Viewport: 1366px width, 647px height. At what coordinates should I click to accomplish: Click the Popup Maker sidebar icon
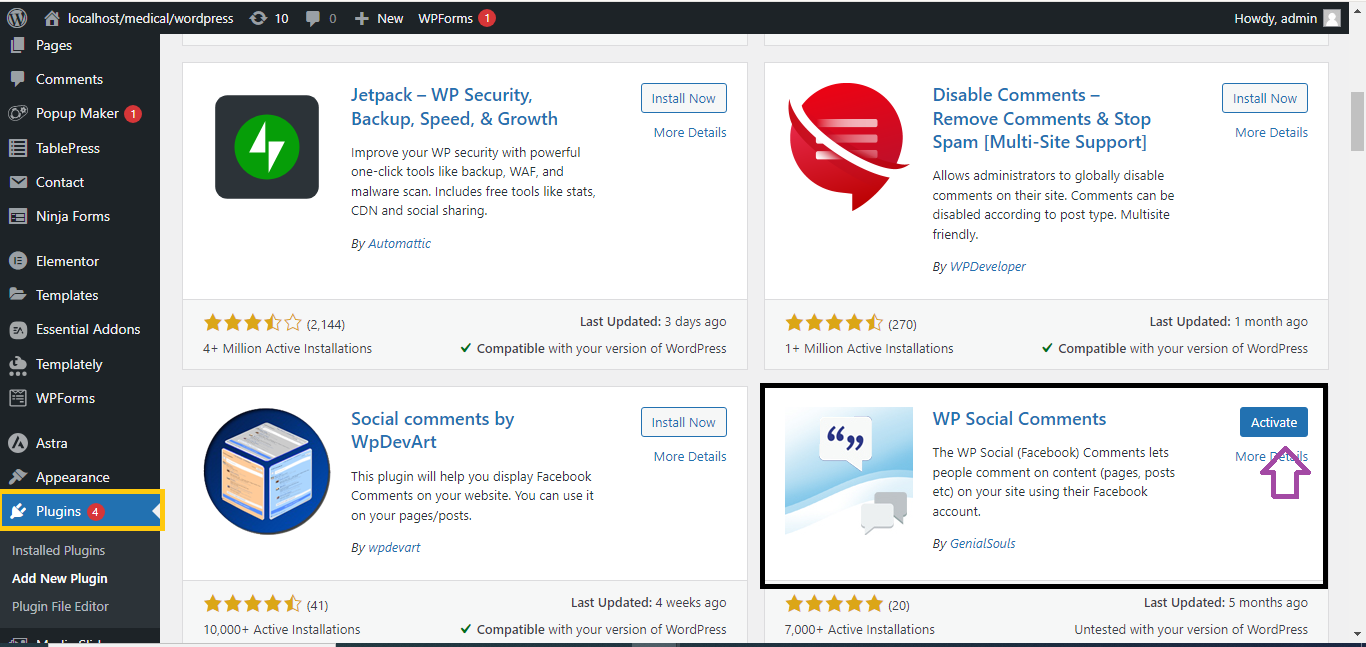(17, 114)
